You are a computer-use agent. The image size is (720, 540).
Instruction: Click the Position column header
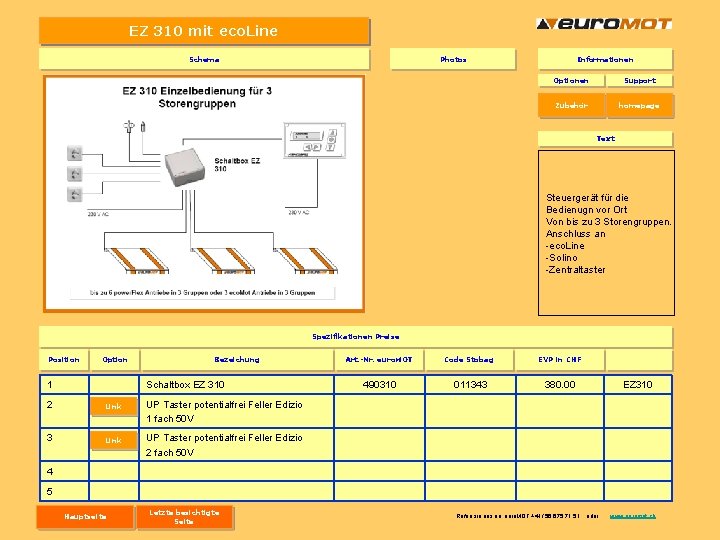pyautogui.click(x=64, y=360)
